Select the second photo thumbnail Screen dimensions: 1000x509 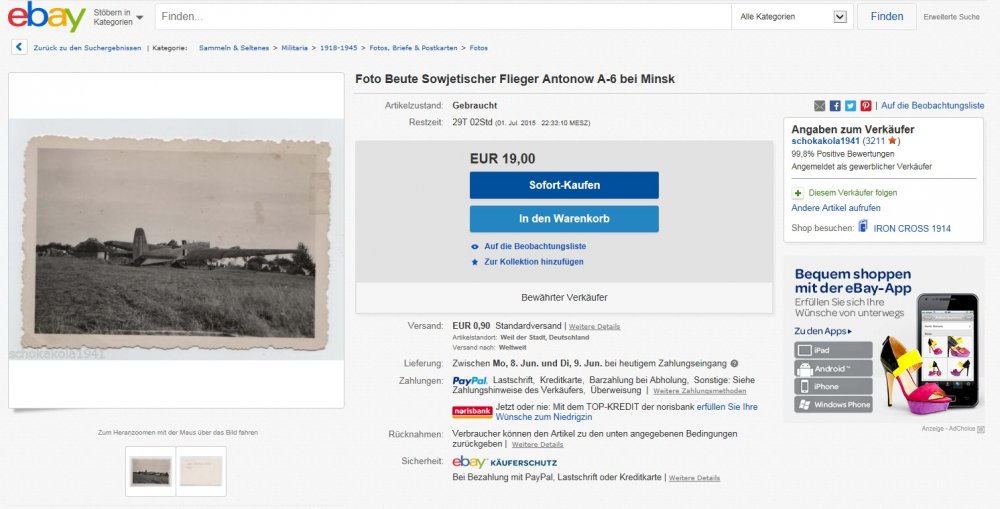click(201, 471)
